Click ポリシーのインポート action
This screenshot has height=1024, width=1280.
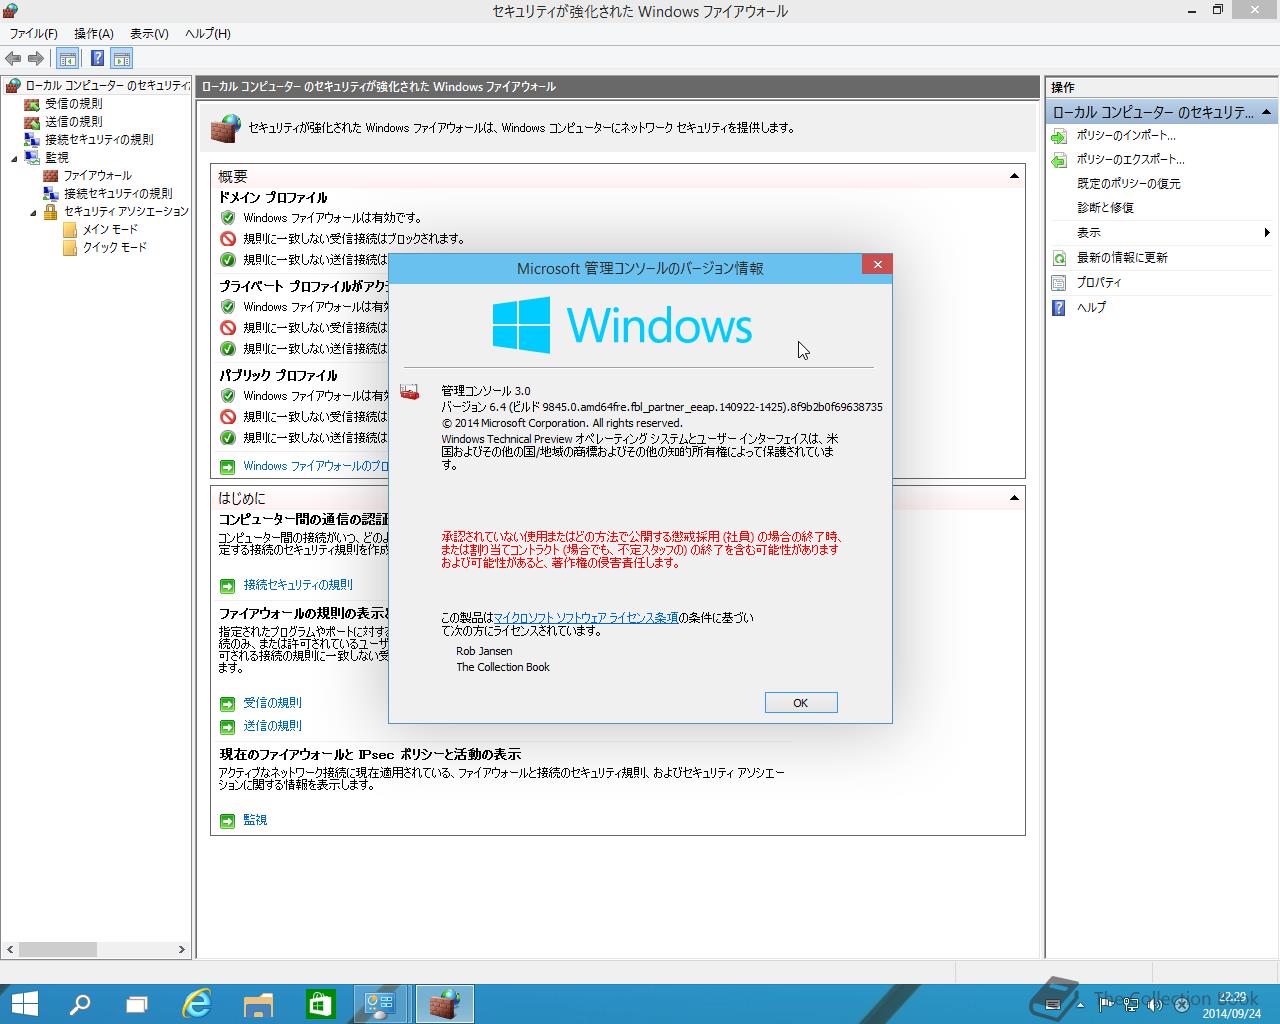pos(1126,136)
